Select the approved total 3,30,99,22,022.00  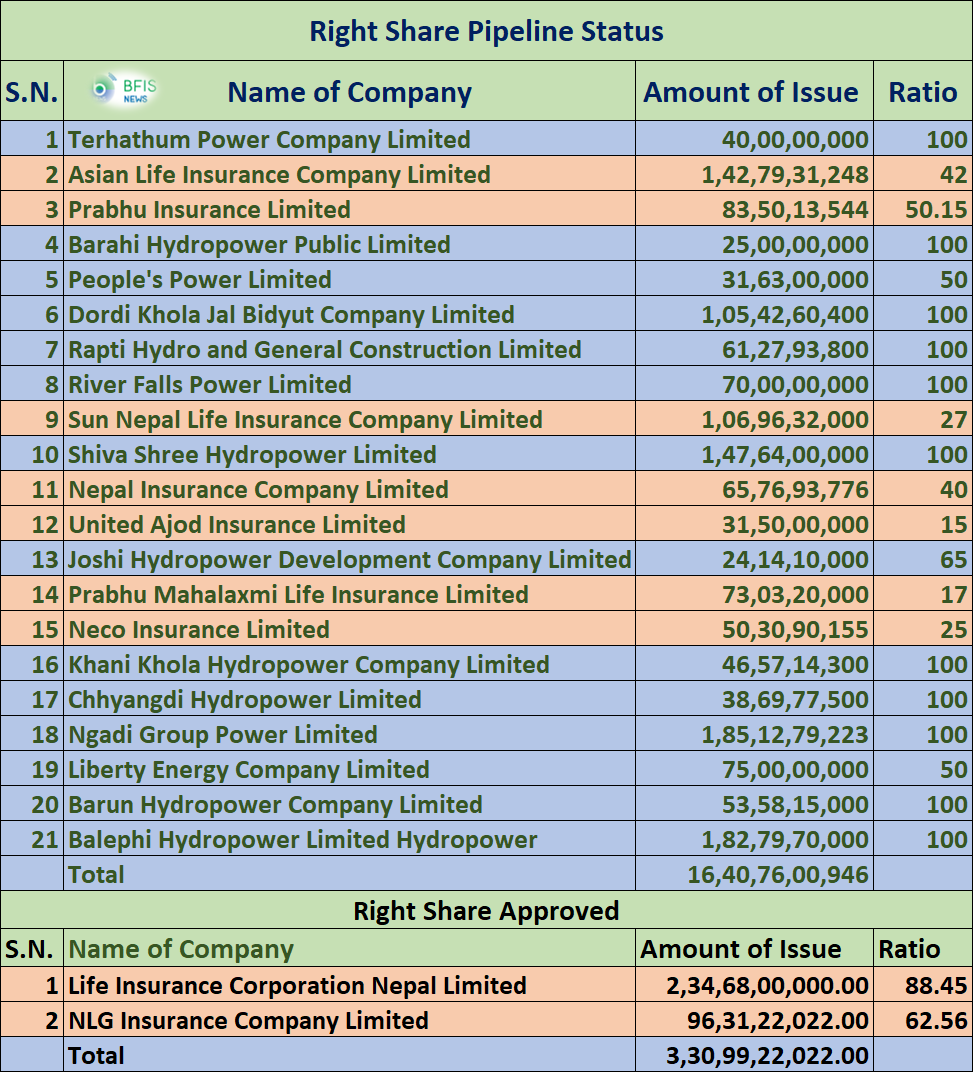click(767, 1056)
